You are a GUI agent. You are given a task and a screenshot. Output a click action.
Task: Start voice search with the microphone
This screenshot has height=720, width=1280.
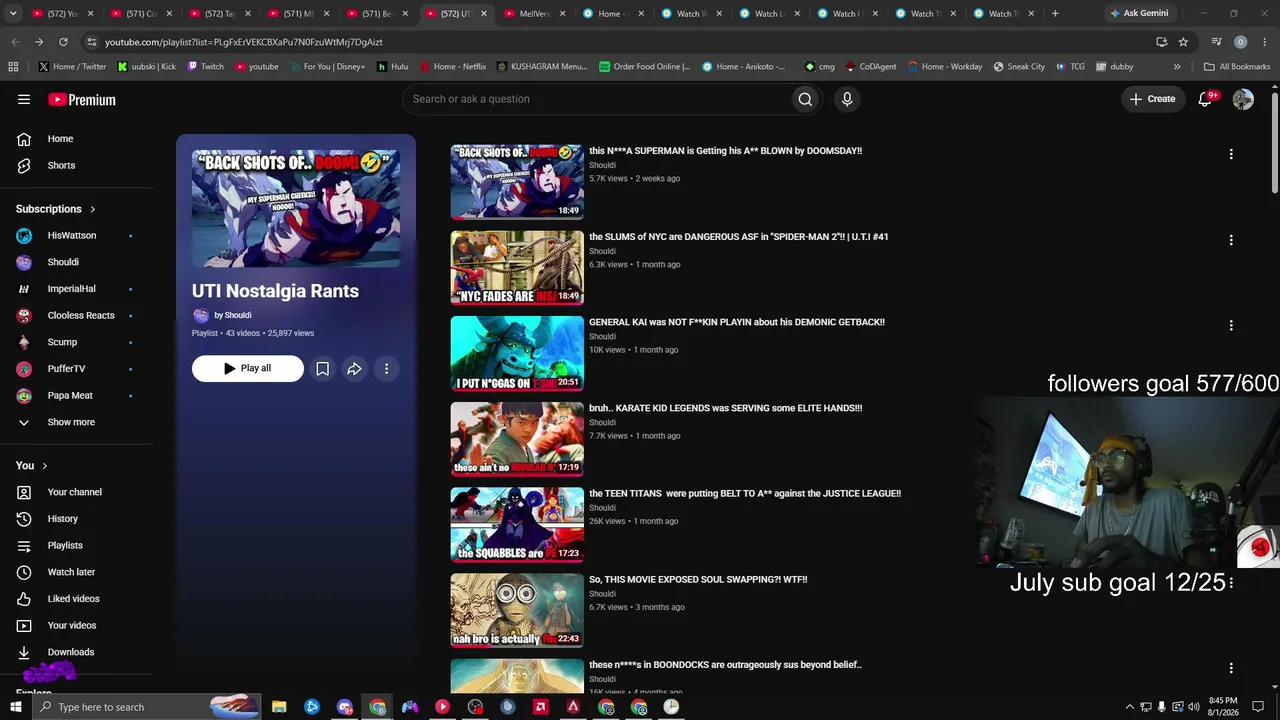(847, 99)
